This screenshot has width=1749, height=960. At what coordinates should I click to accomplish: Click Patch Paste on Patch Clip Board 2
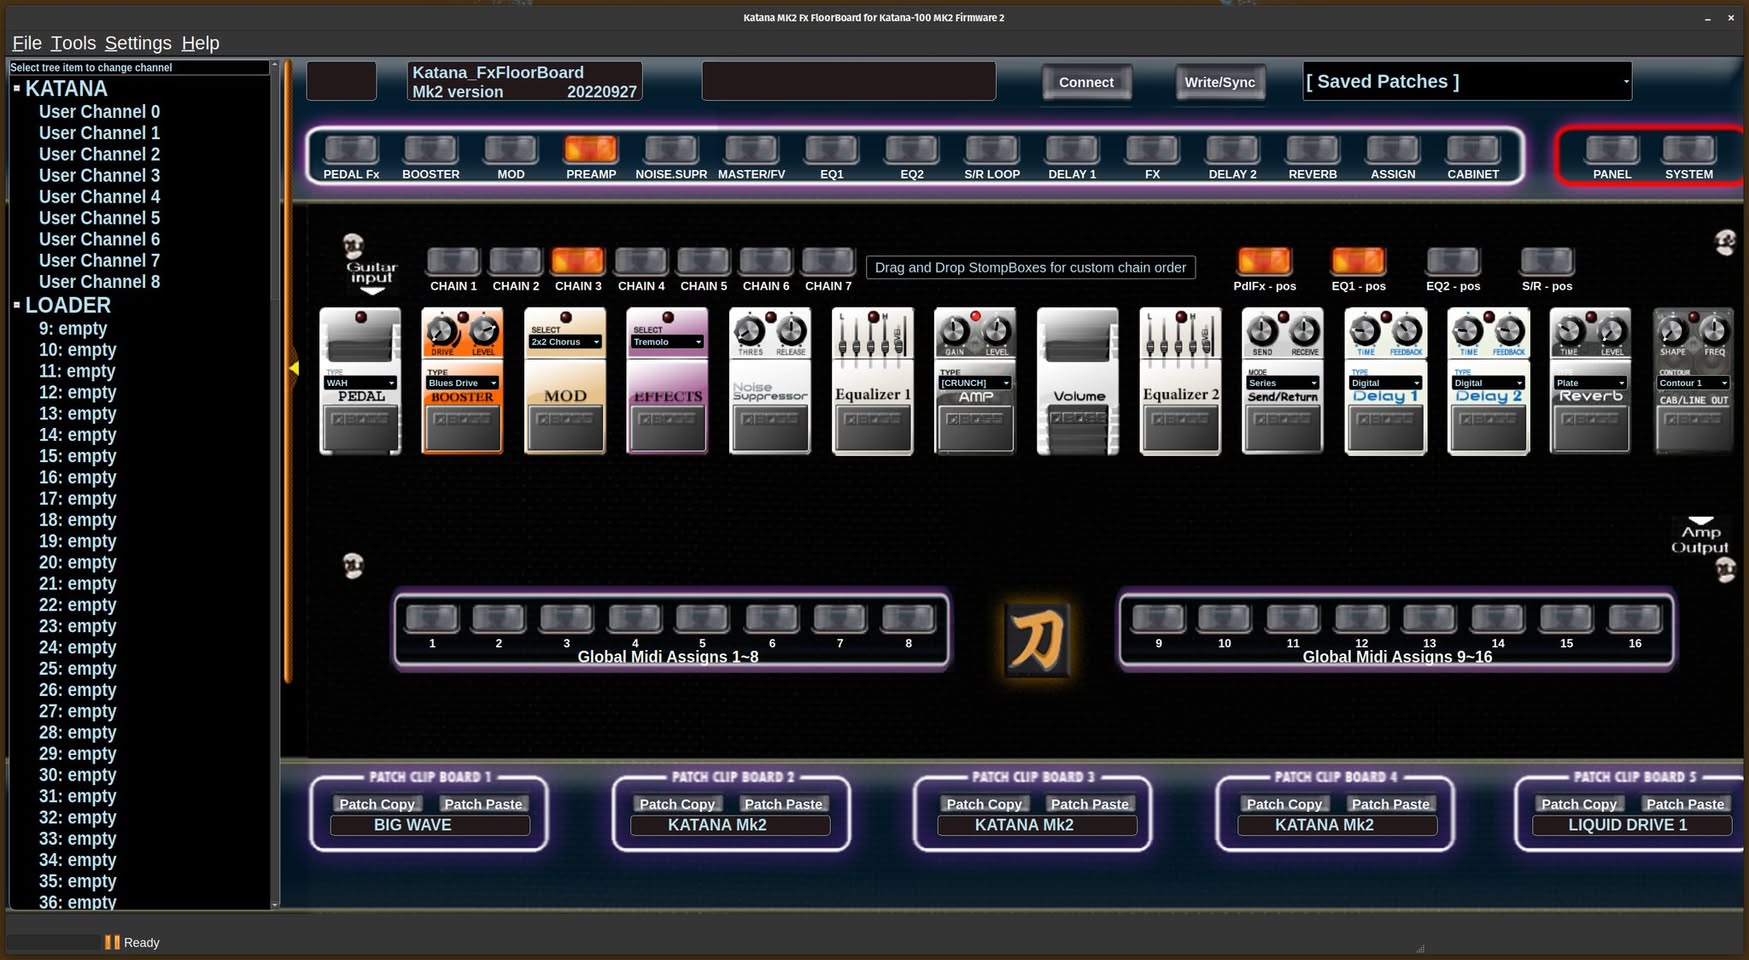pos(783,804)
